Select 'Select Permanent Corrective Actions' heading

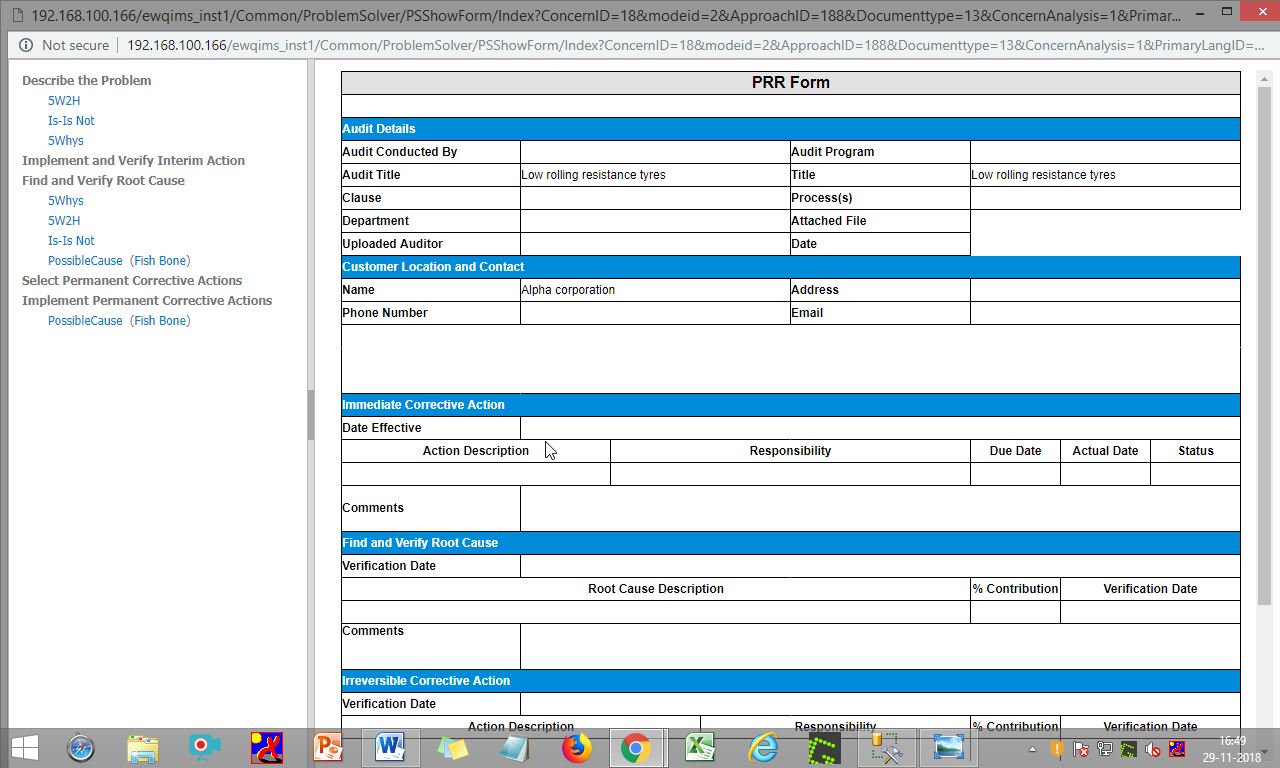(132, 280)
